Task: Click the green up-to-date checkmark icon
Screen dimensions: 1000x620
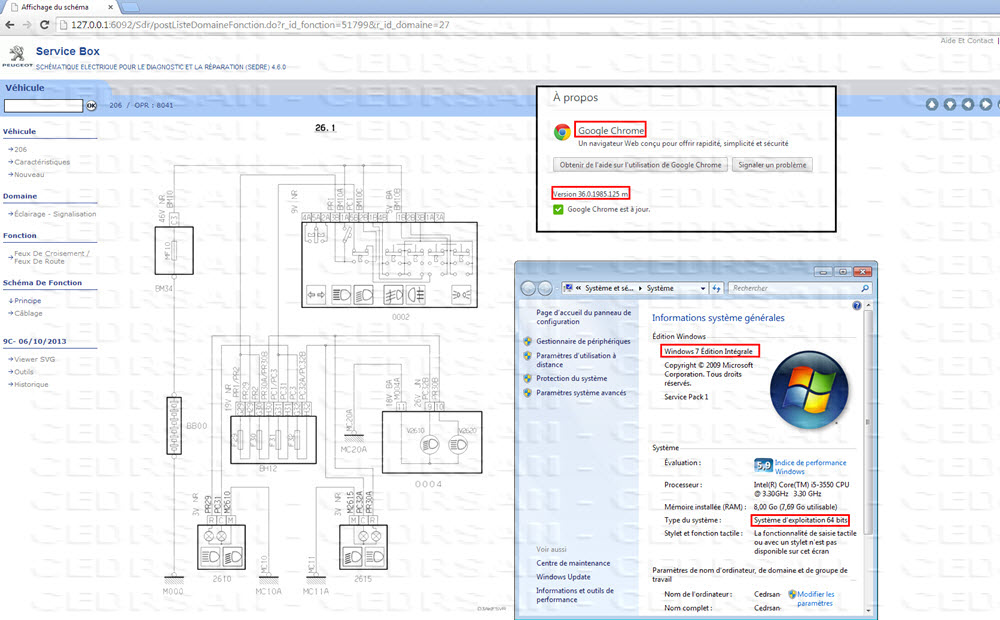Action: click(558, 209)
